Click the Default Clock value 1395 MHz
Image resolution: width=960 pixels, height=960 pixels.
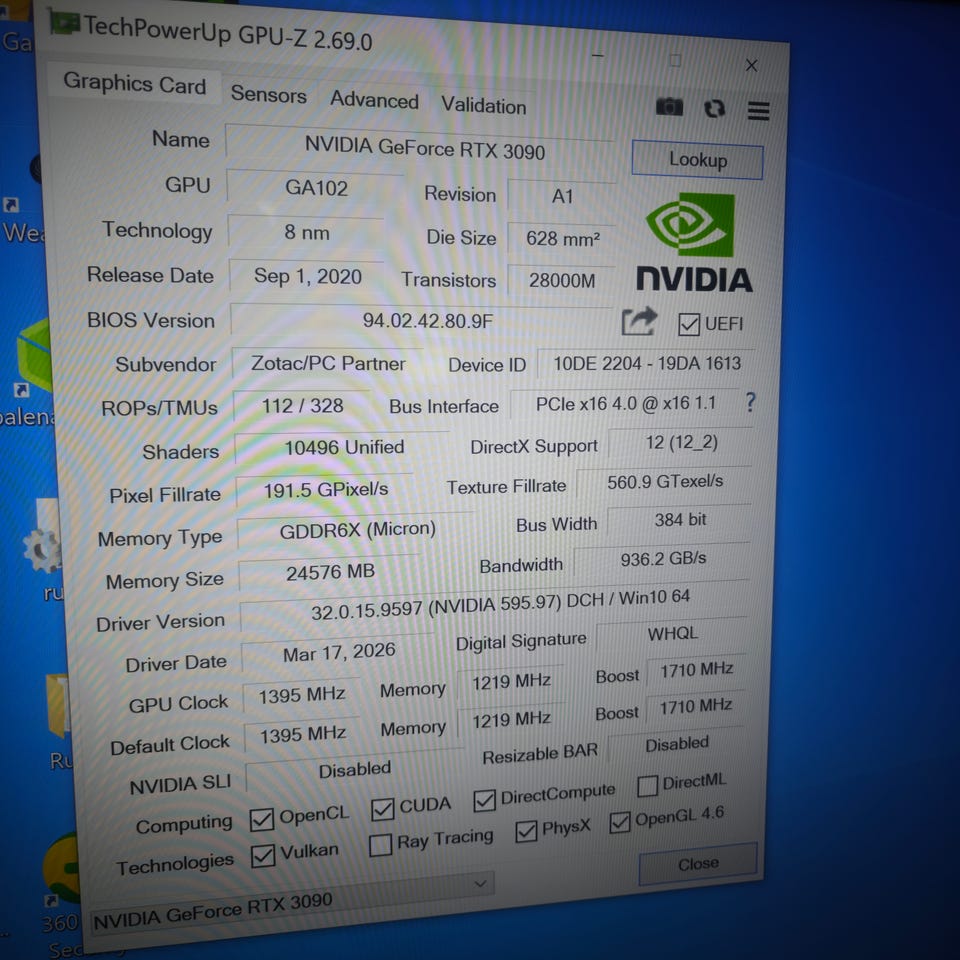(302, 734)
